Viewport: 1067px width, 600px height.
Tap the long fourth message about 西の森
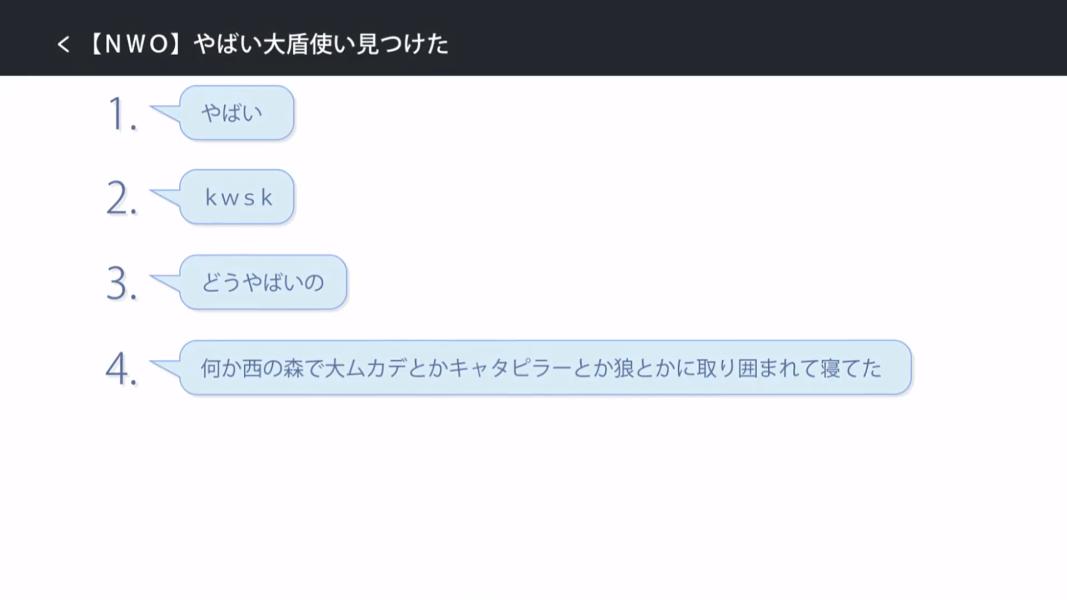(x=545, y=368)
